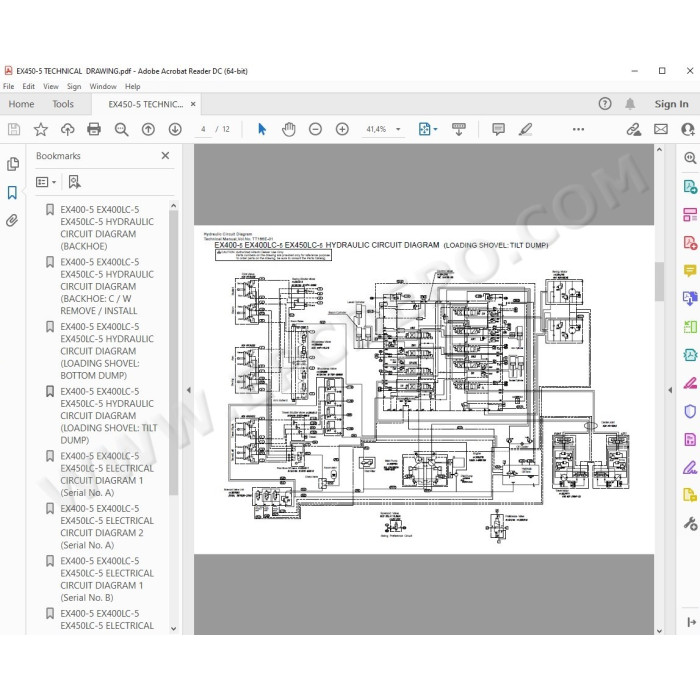Select the highlight pen tool
This screenshot has width=700, height=700.
(525, 129)
